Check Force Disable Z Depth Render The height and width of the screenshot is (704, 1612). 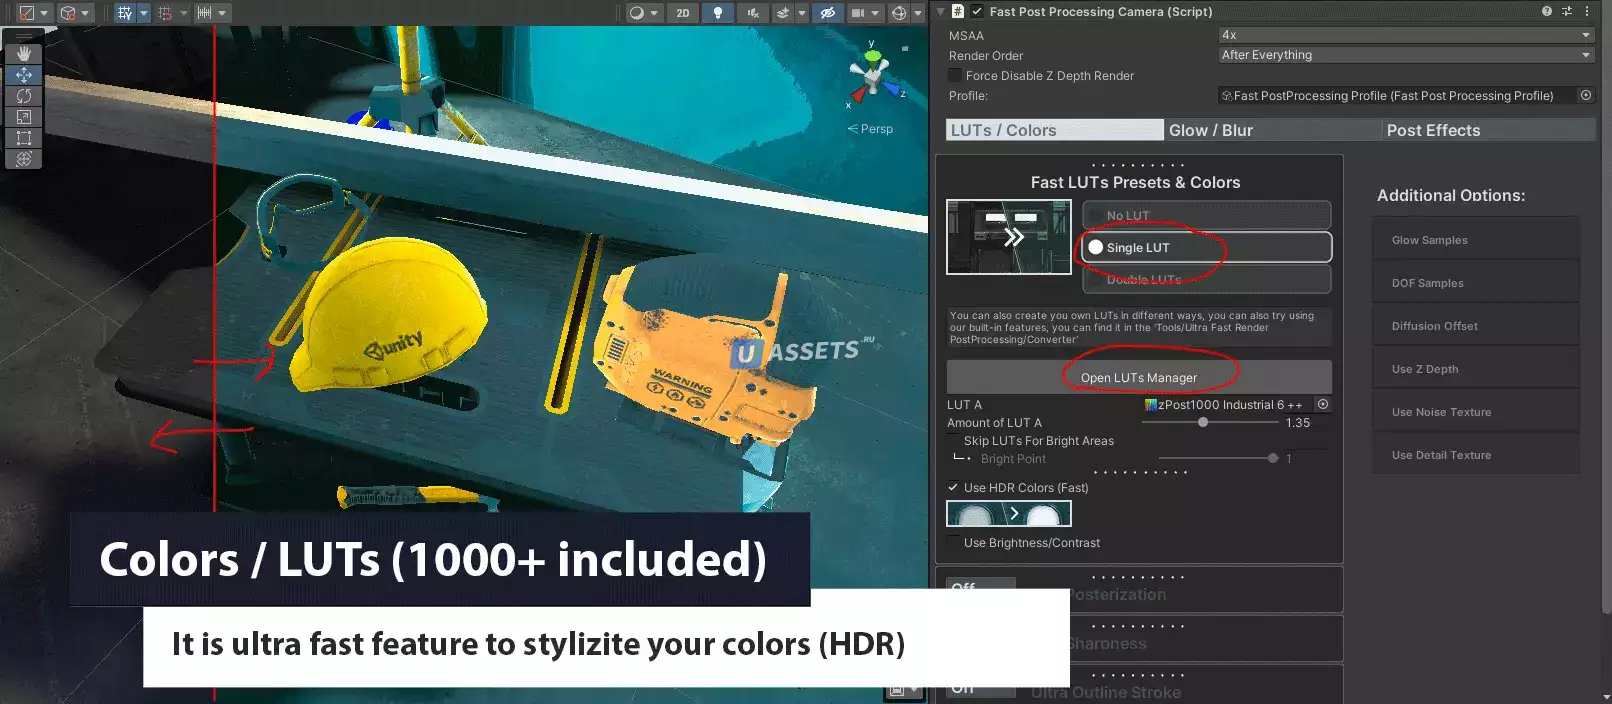[x=955, y=75]
